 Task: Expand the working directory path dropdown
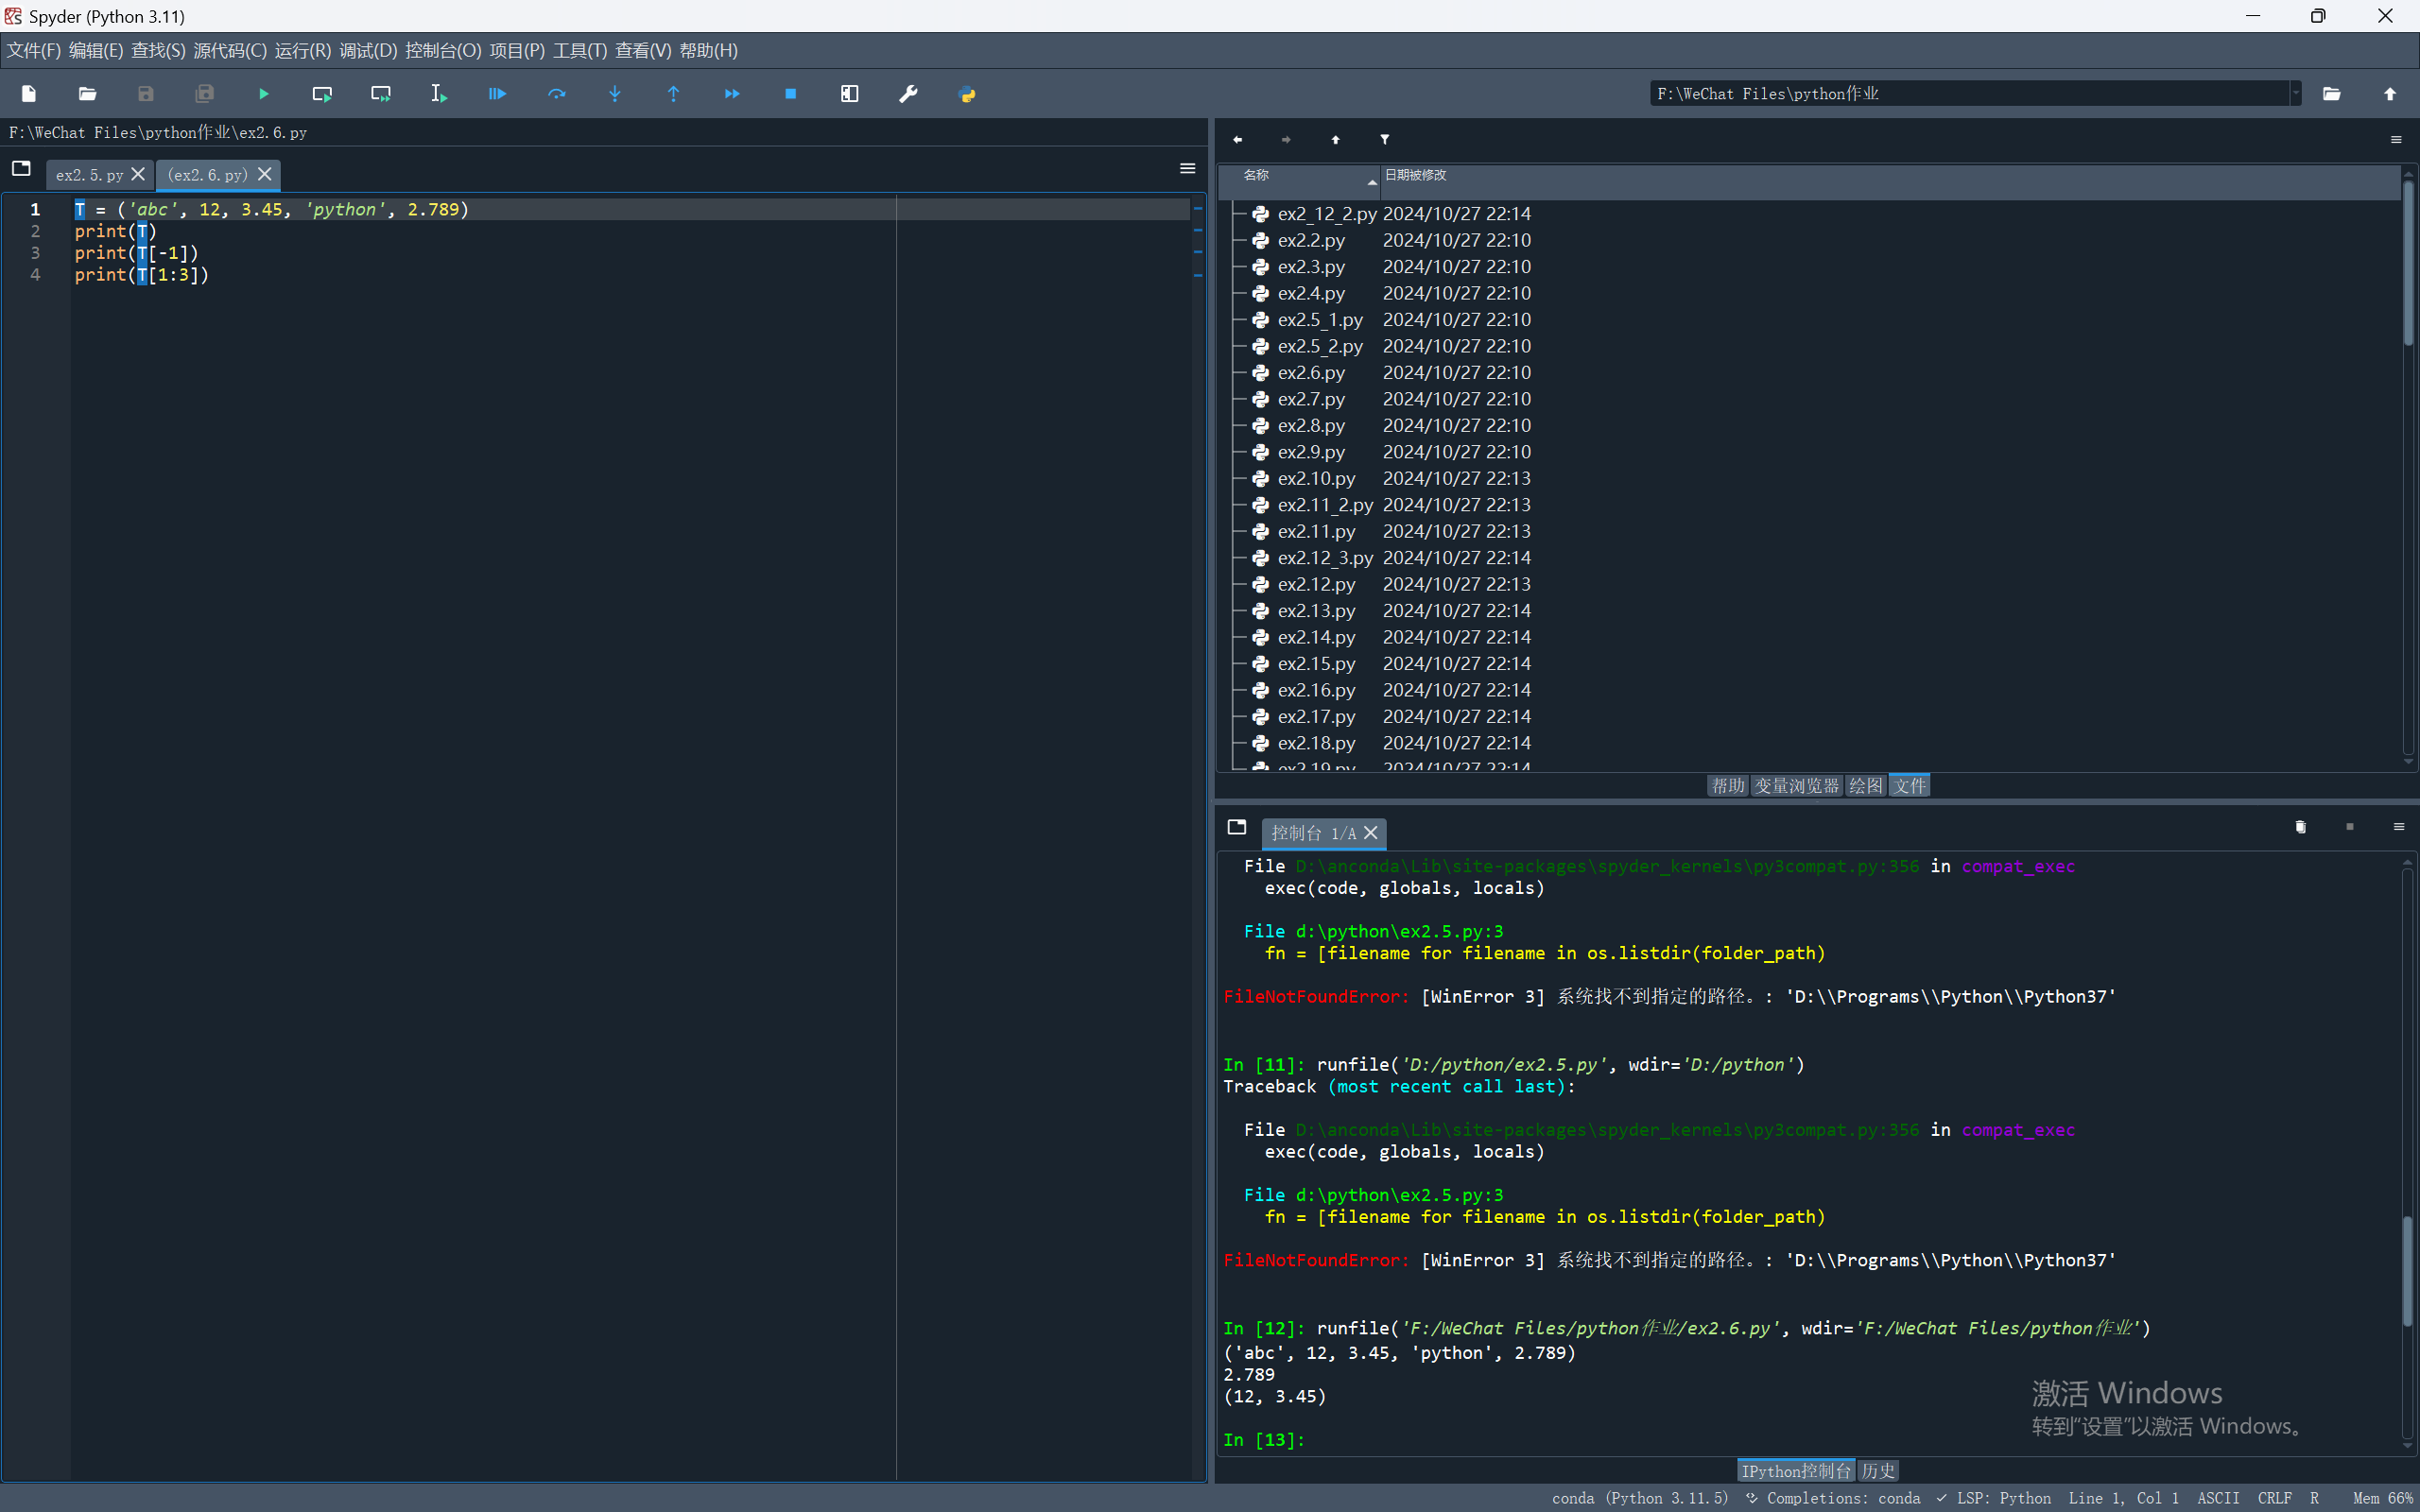point(2296,94)
